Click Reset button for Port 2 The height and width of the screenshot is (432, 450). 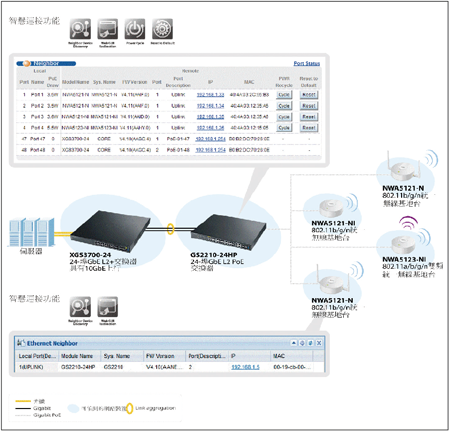pyautogui.click(x=309, y=106)
